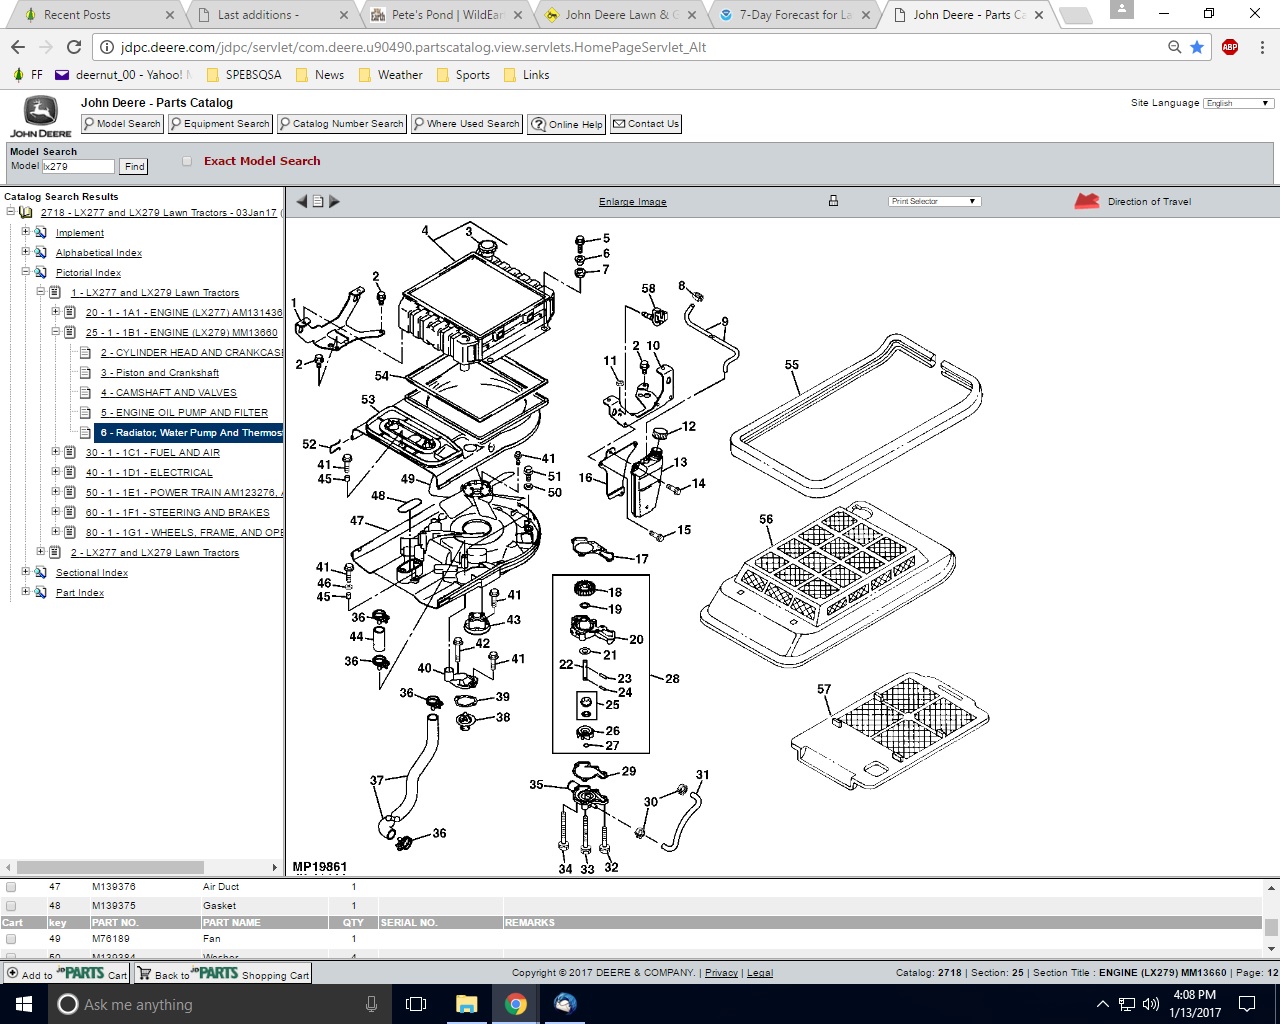Switch to the Recent Posts browser tab
The width and height of the screenshot is (1280, 1024).
click(93, 15)
